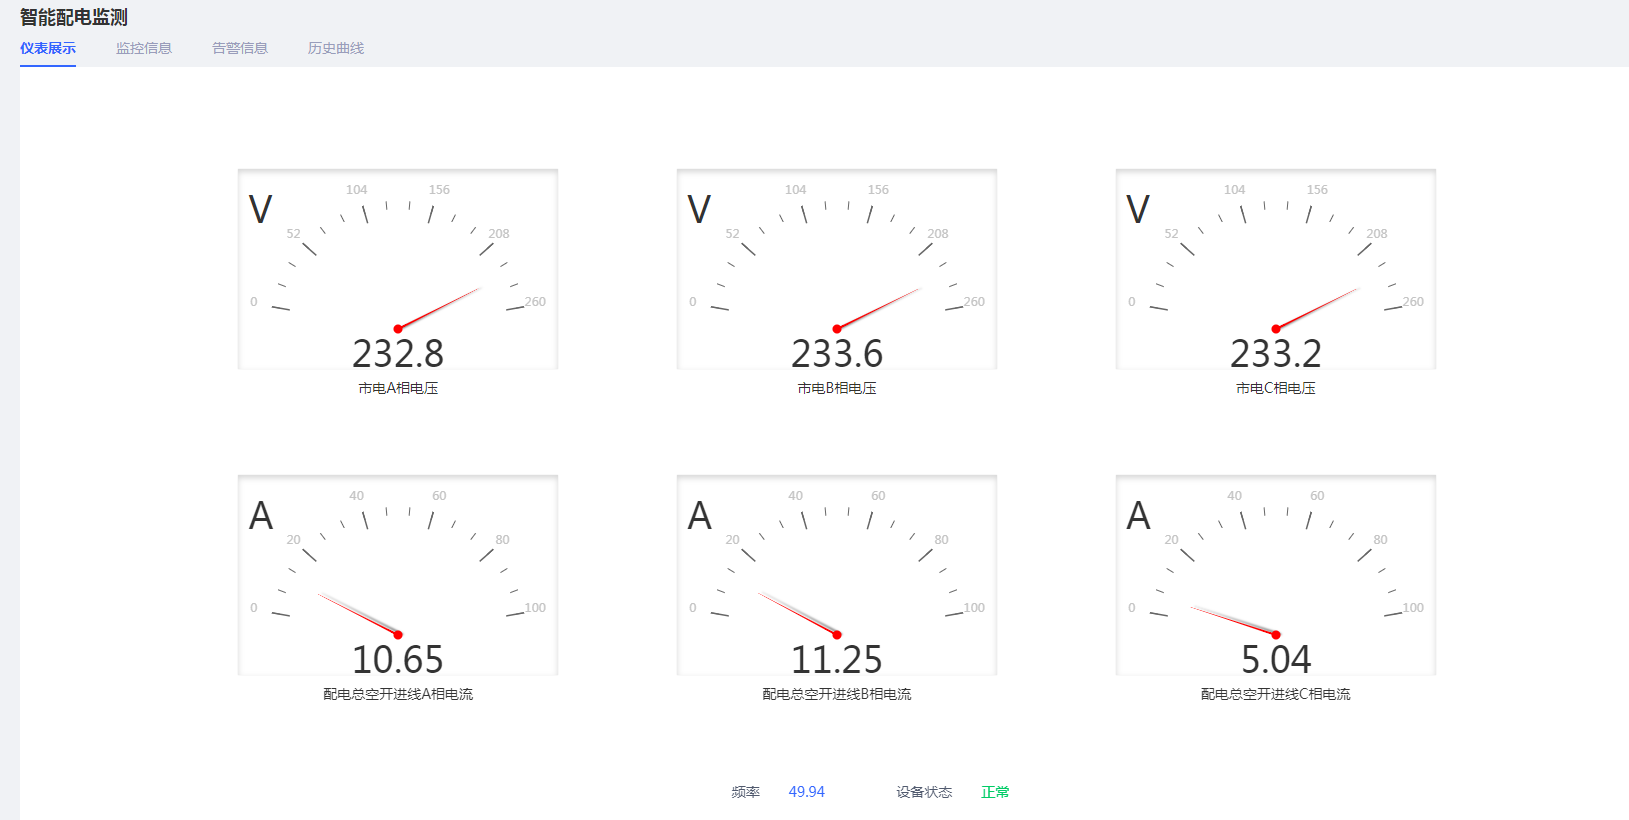Click the green 正常 device status

point(995,792)
